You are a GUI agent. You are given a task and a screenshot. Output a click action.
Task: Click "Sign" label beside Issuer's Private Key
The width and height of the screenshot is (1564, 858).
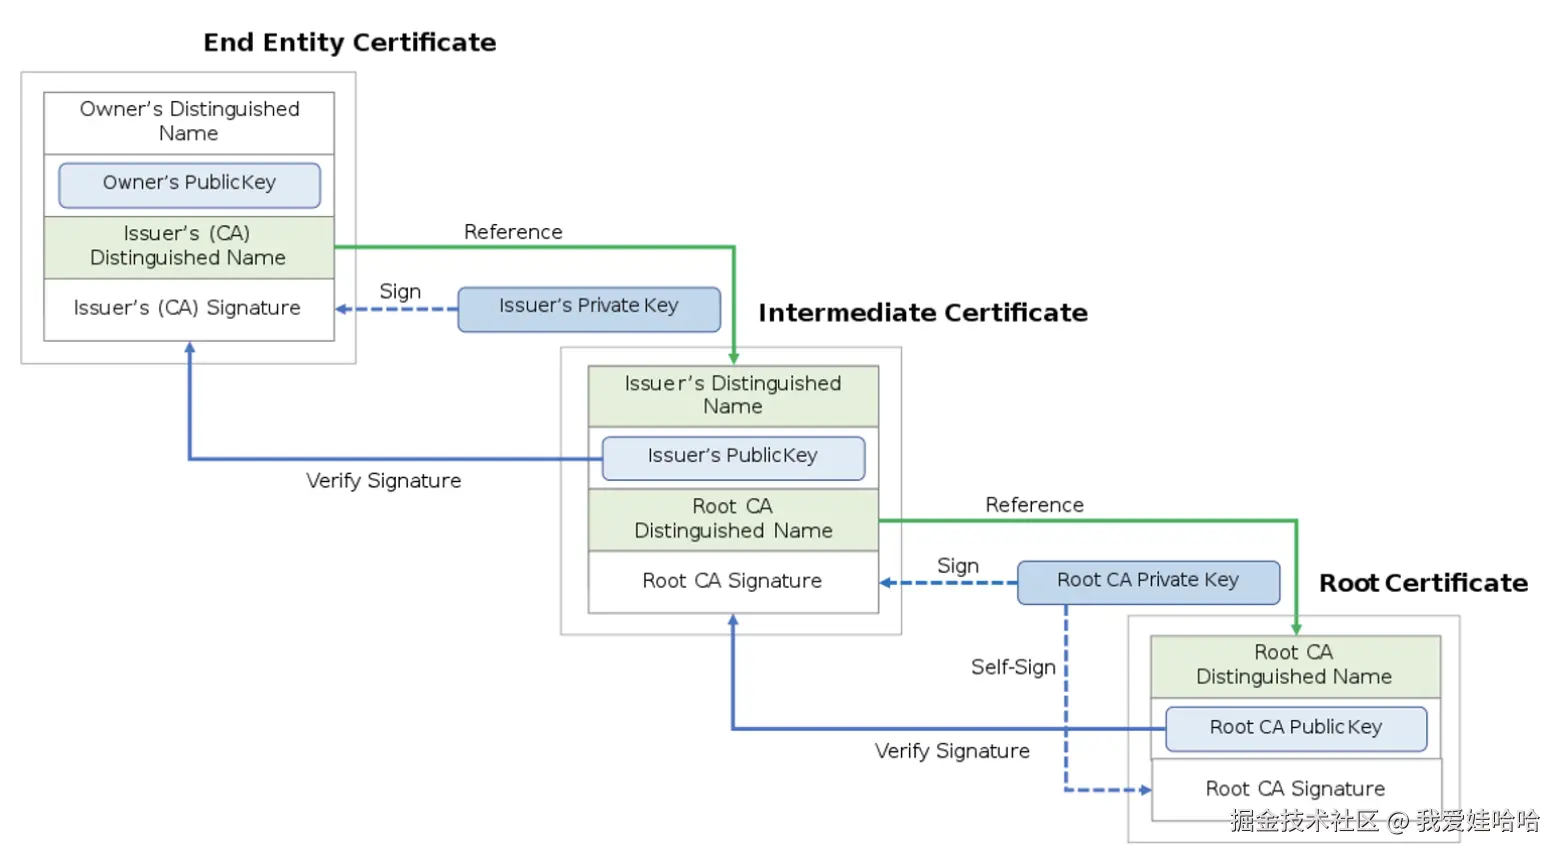point(400,292)
